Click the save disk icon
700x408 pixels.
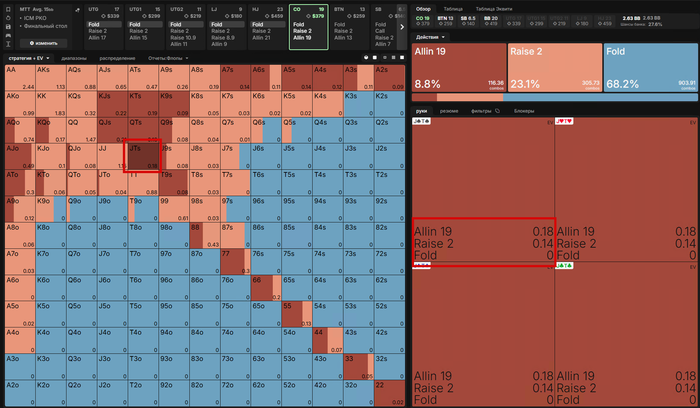pos(8,26)
